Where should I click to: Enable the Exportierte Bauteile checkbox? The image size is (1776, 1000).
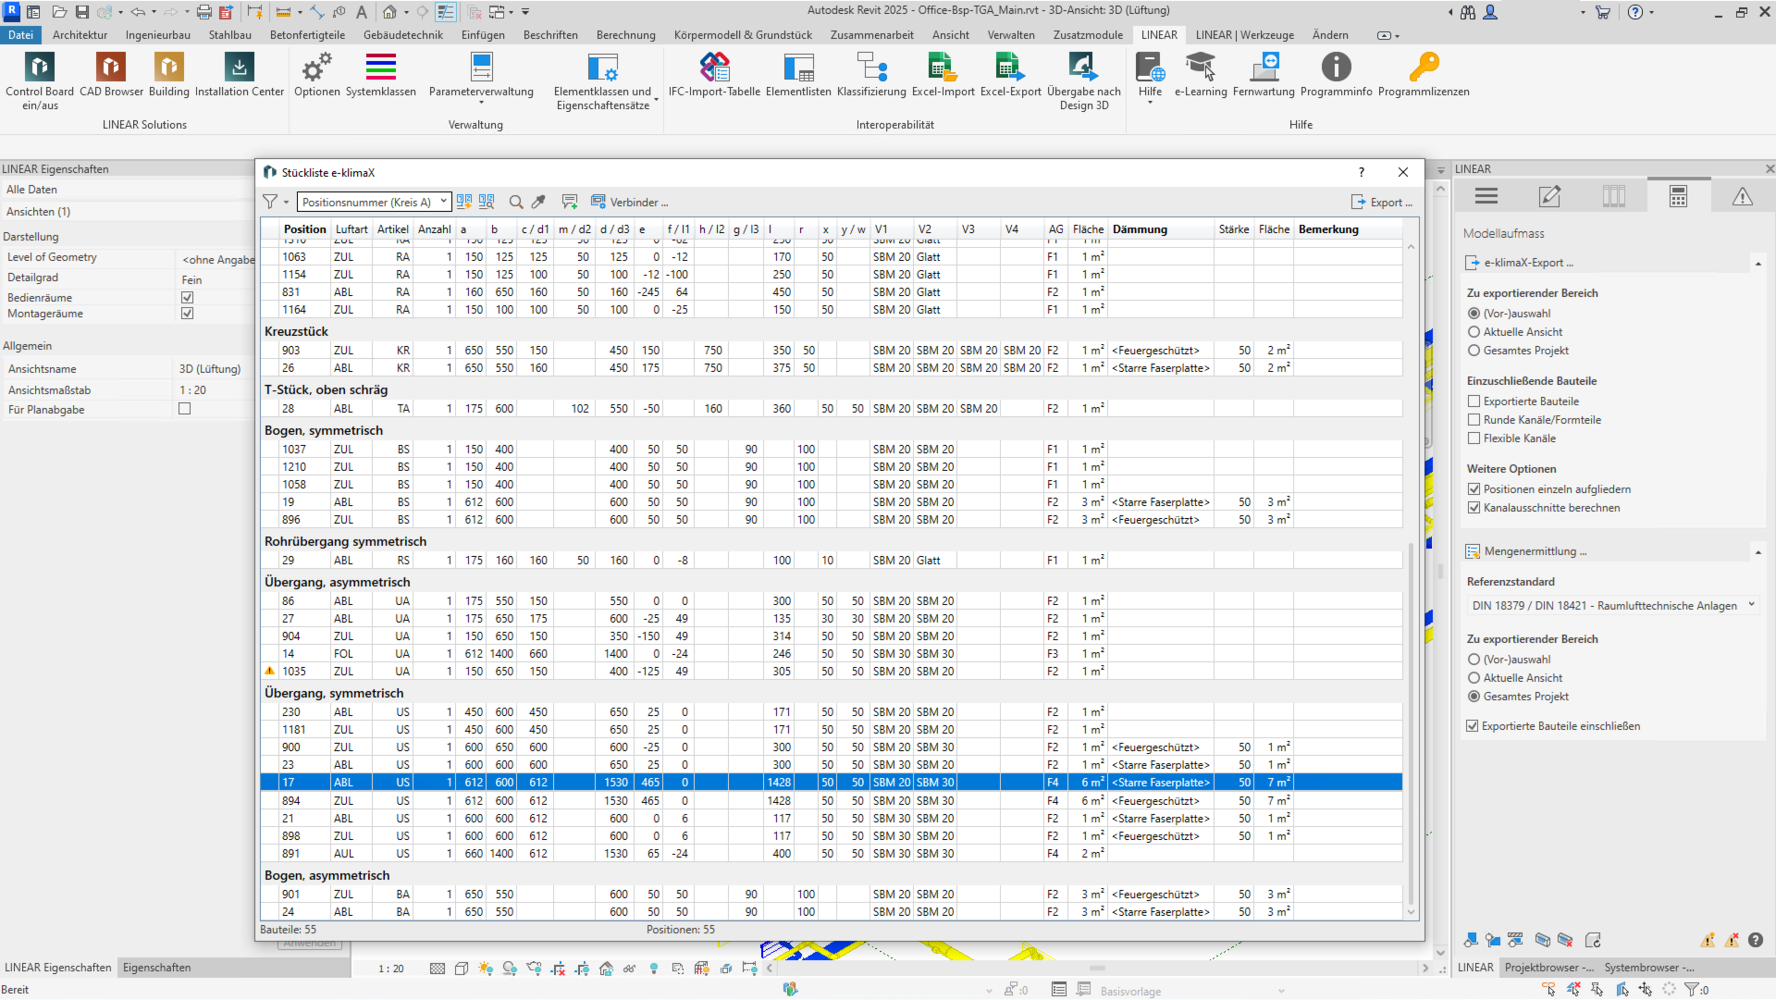(1474, 402)
